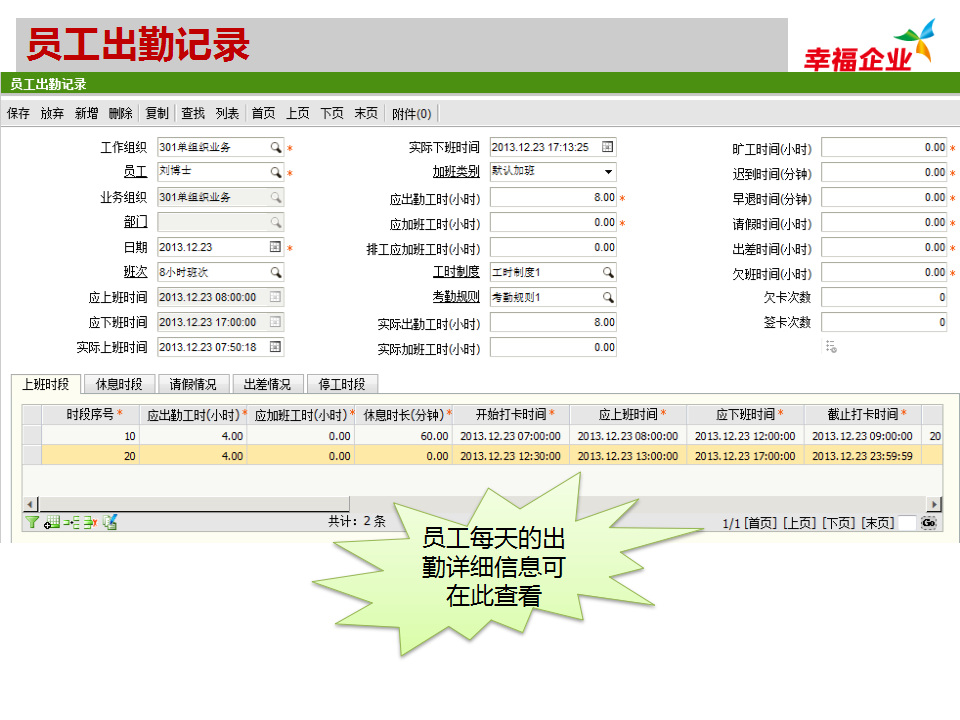
Task: Open the calendar icon for 实际下班时间
Action: (608, 147)
